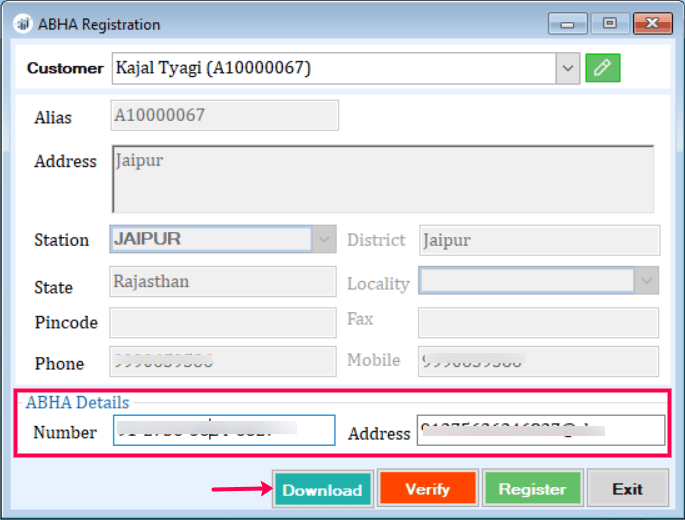Image resolution: width=685 pixels, height=520 pixels.
Task: Click the ABHA Registration app icon in title bar
Action: [23, 24]
